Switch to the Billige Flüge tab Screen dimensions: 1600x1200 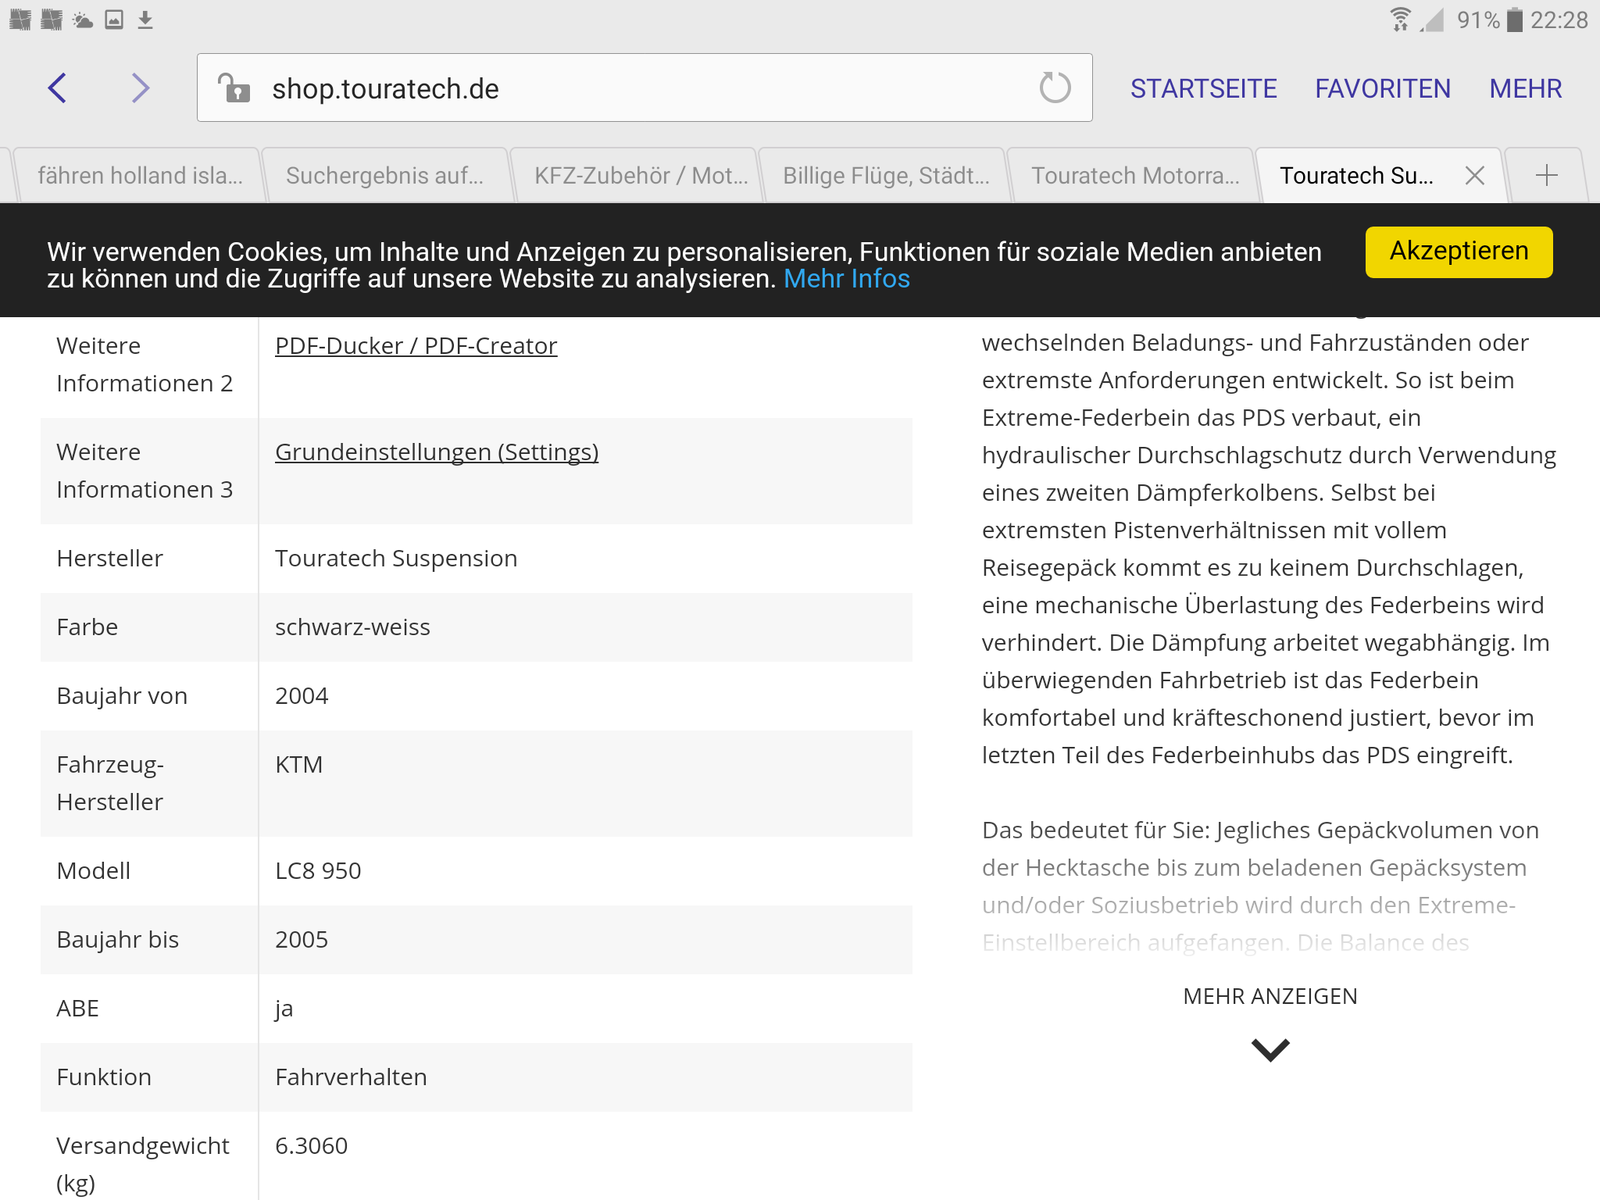(885, 176)
